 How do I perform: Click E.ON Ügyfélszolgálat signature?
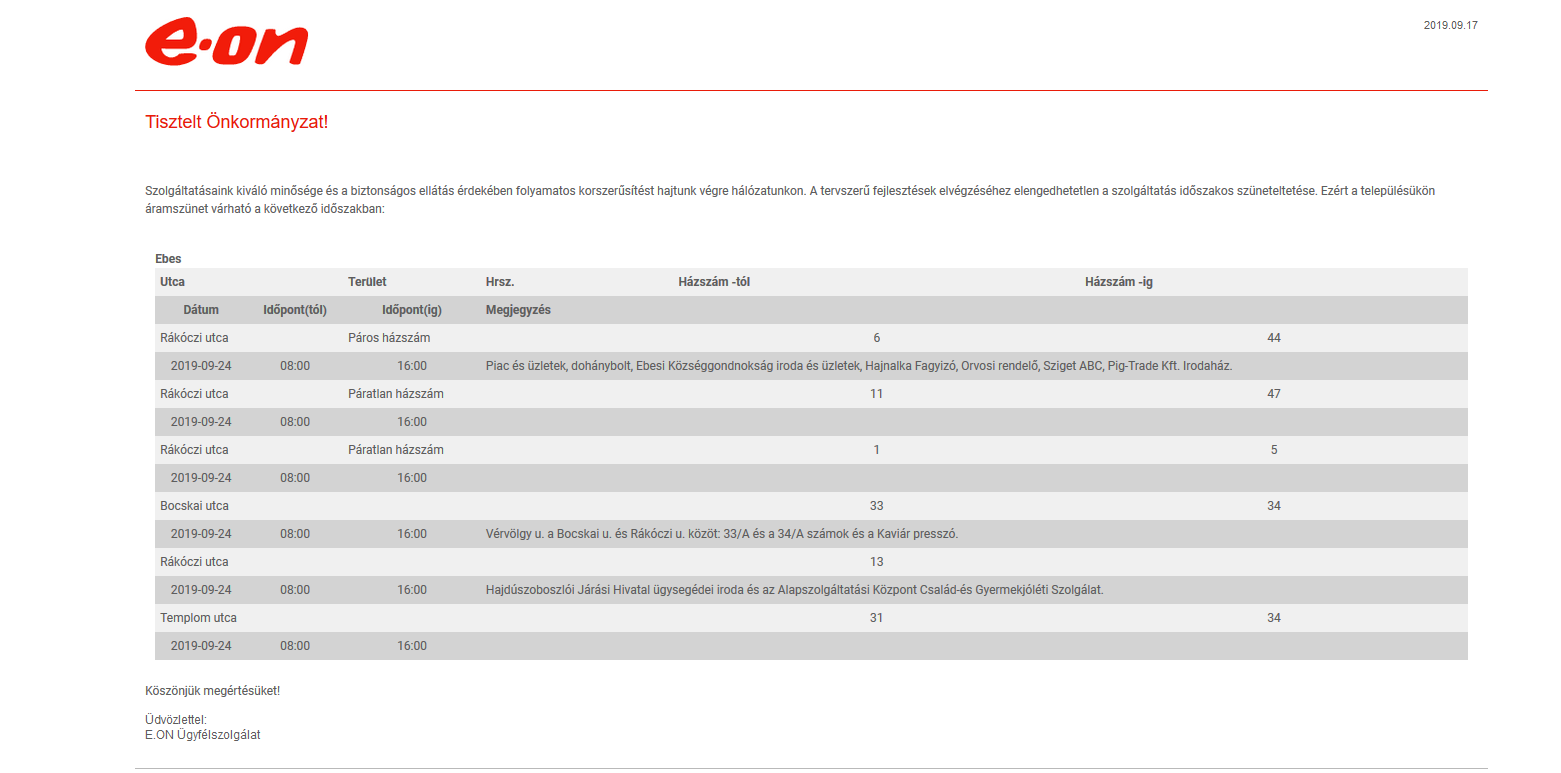pyautogui.click(x=203, y=734)
